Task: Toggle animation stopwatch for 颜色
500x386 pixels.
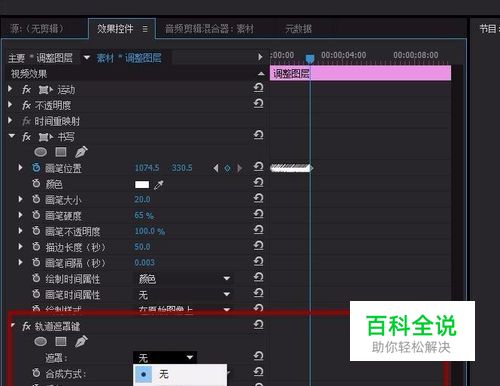Action: [36, 183]
